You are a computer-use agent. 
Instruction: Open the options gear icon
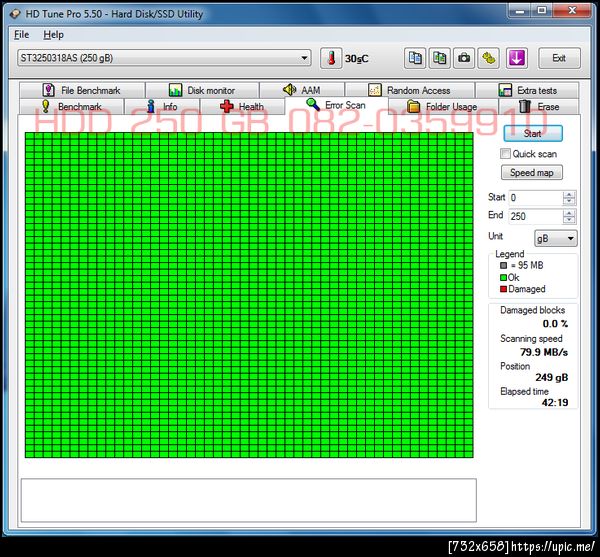click(488, 59)
